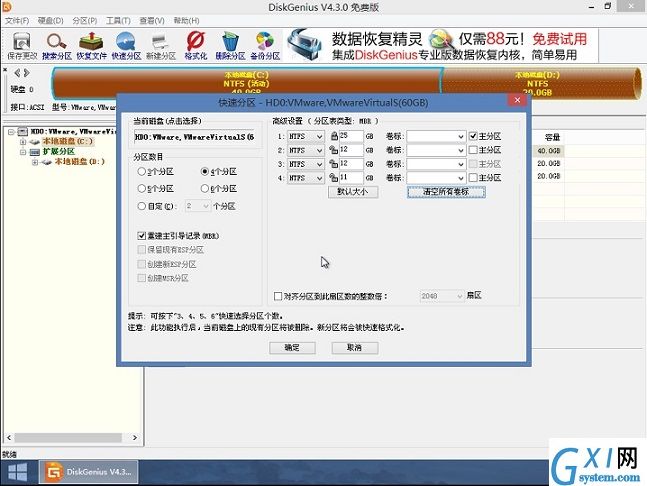Click the D: partition bar in disk map
Screen dimensions: 647x486
pos(541,83)
